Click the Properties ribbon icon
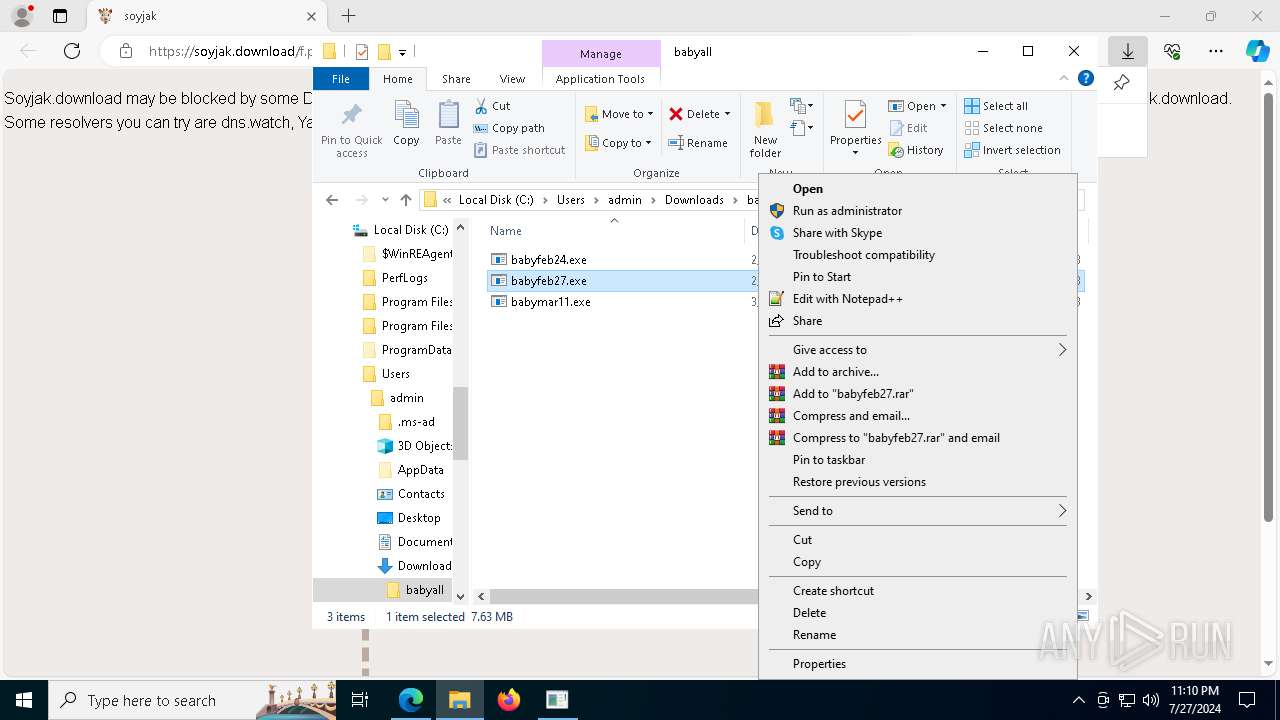The image size is (1280, 720). click(x=854, y=114)
